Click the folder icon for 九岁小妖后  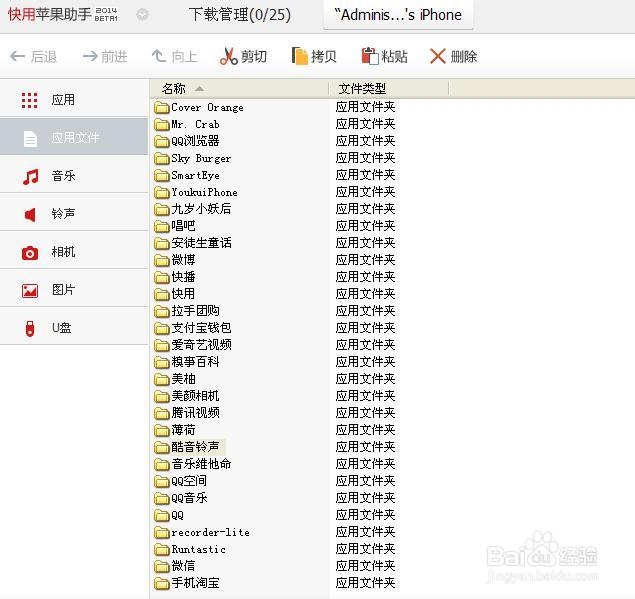click(162, 210)
